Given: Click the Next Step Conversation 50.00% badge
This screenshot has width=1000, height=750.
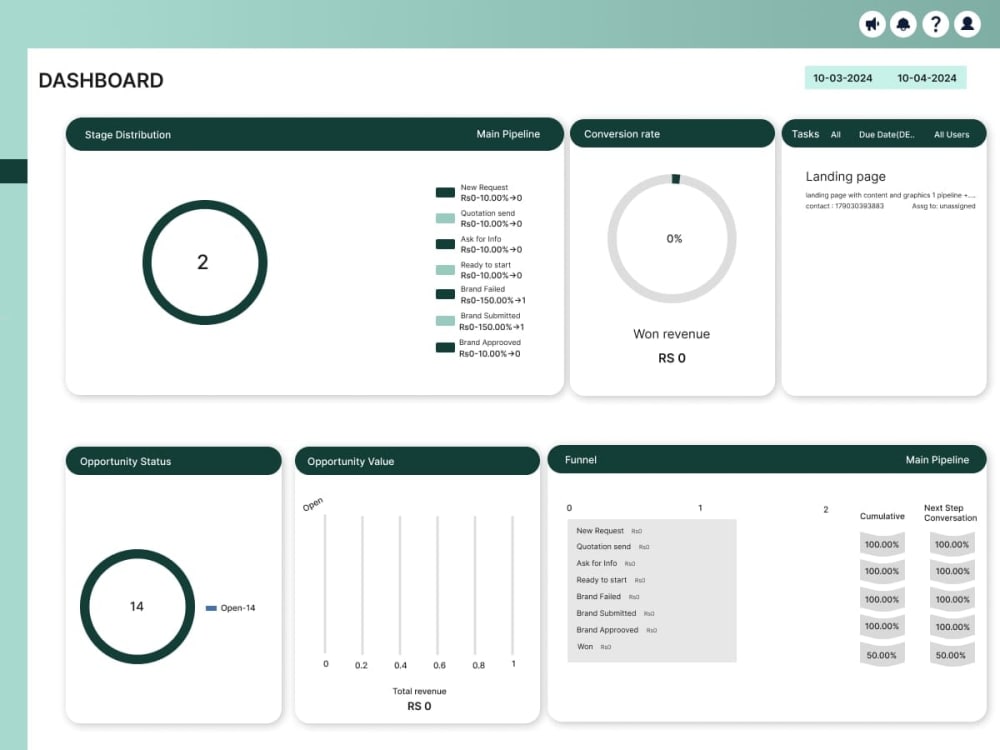Looking at the screenshot, I should (x=951, y=656).
